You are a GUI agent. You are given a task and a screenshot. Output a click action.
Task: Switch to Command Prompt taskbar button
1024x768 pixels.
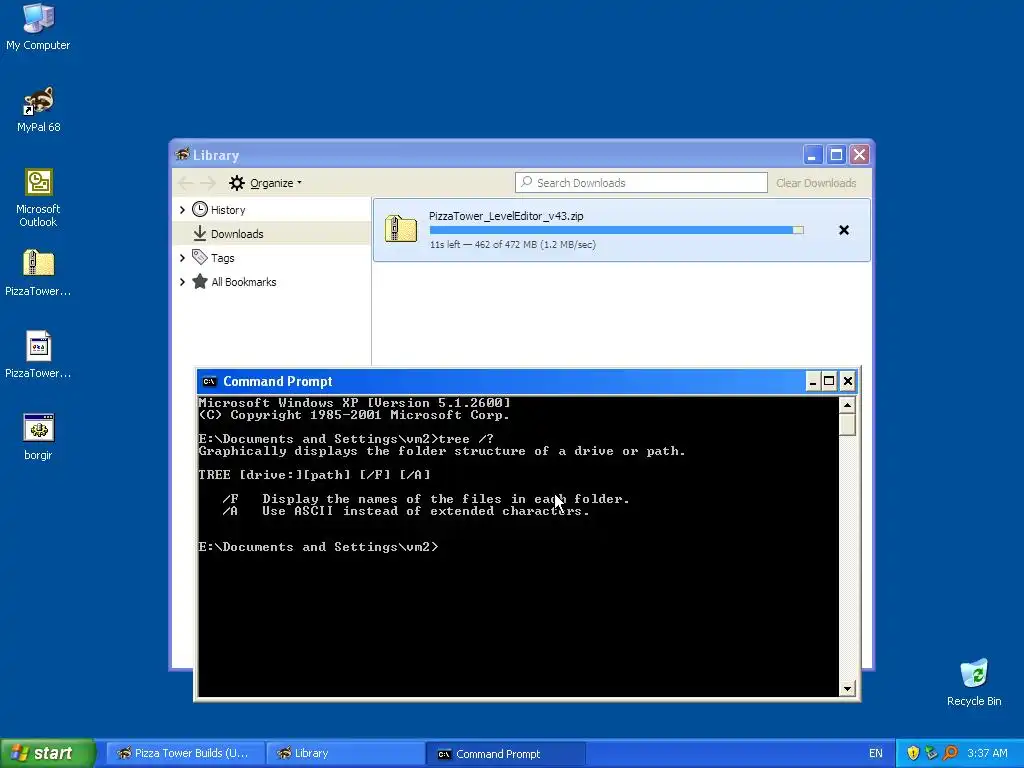[505, 753]
